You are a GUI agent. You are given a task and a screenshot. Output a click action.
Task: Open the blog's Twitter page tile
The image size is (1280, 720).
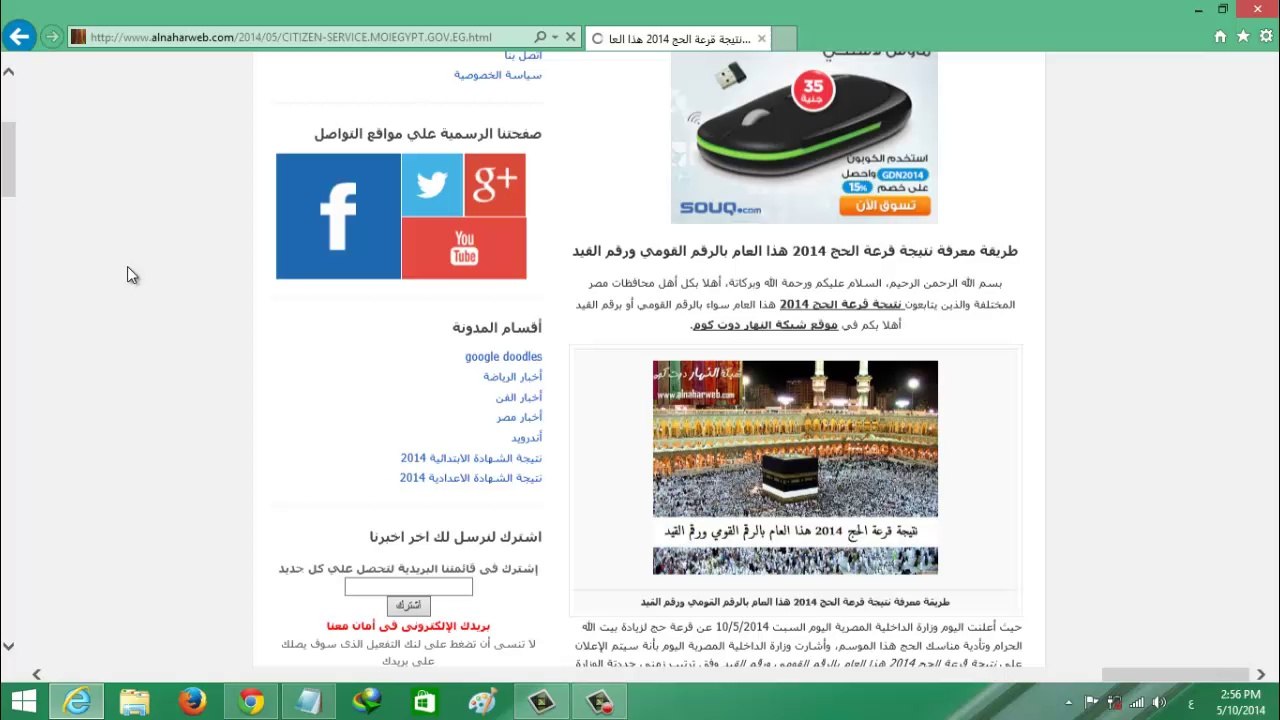pos(432,185)
